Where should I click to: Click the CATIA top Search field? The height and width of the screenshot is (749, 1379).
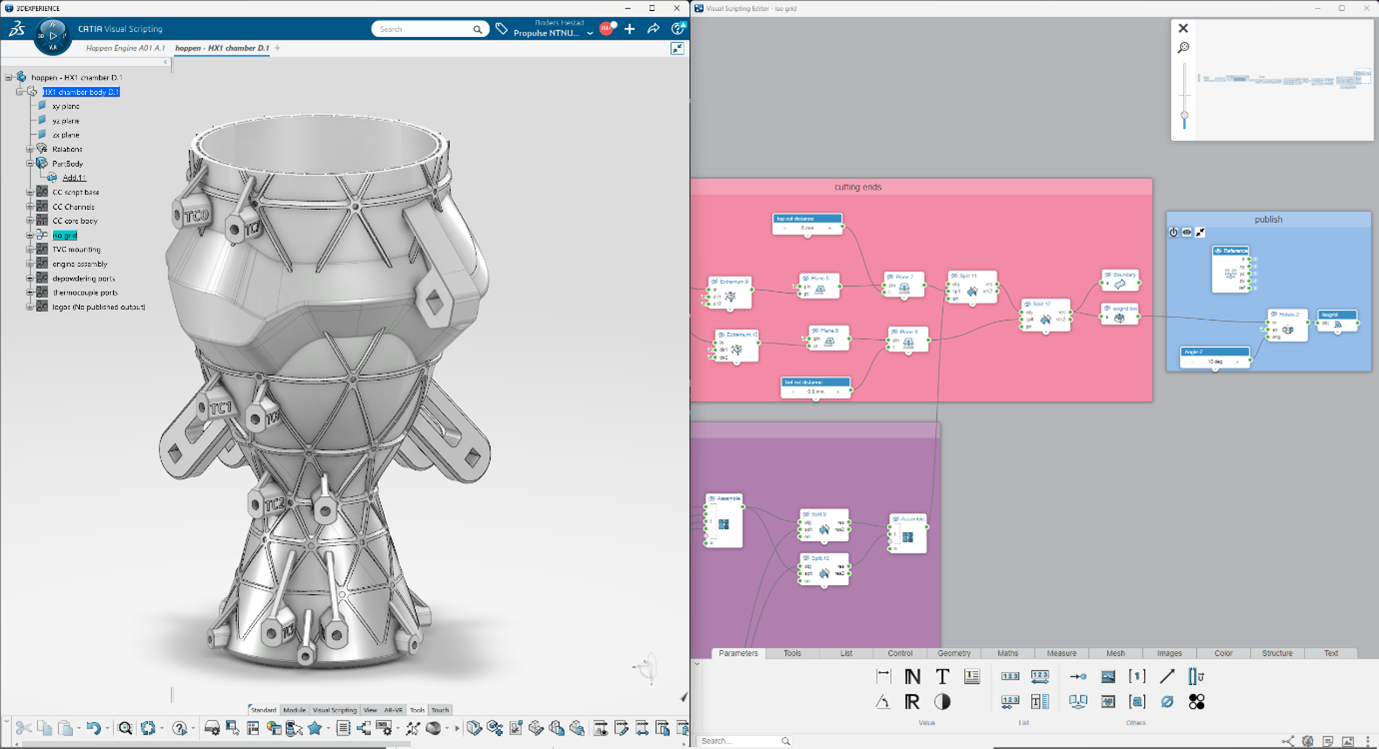[x=430, y=29]
